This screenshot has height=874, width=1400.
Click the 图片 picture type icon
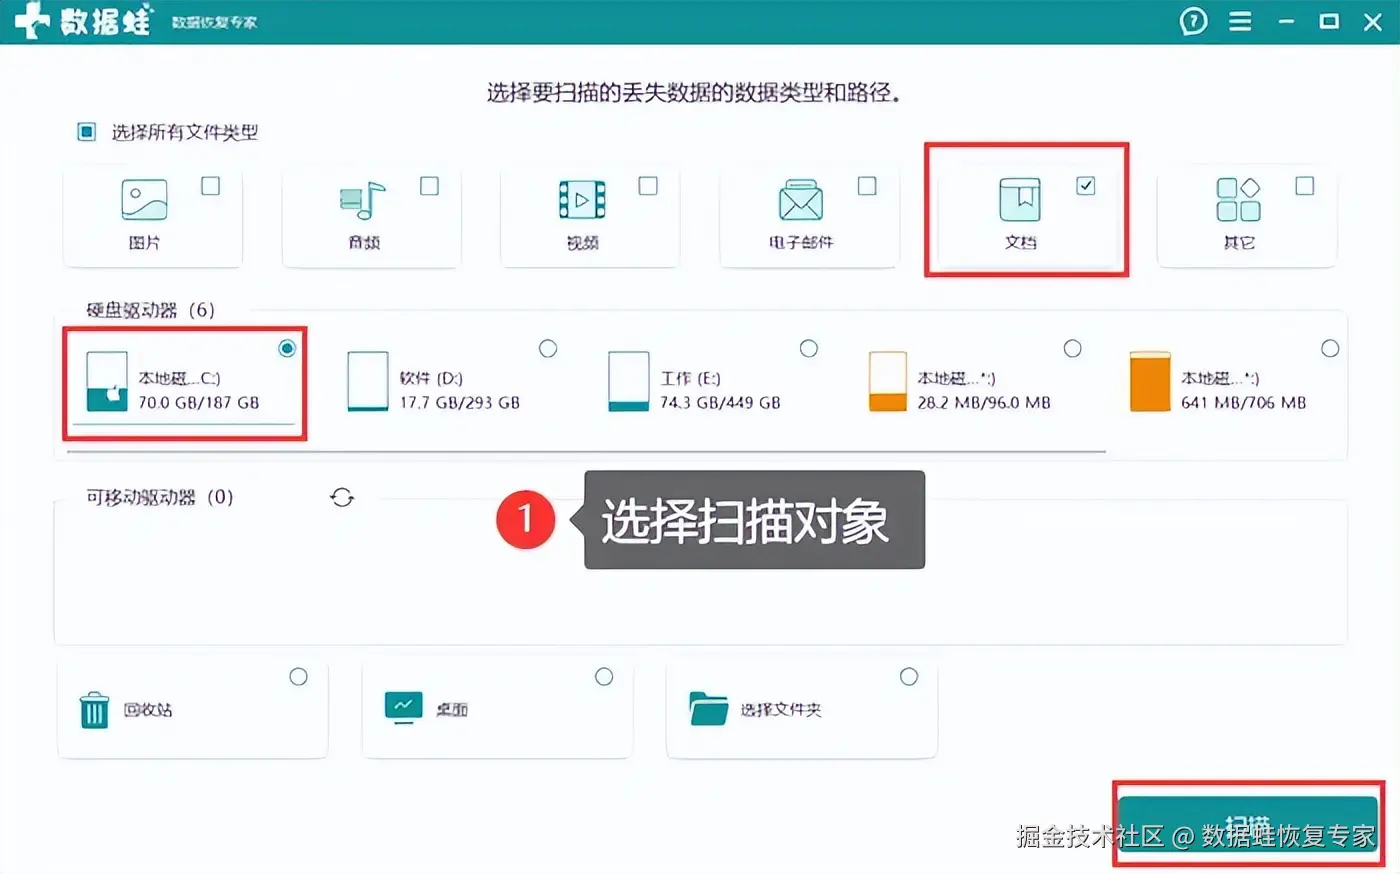point(144,200)
